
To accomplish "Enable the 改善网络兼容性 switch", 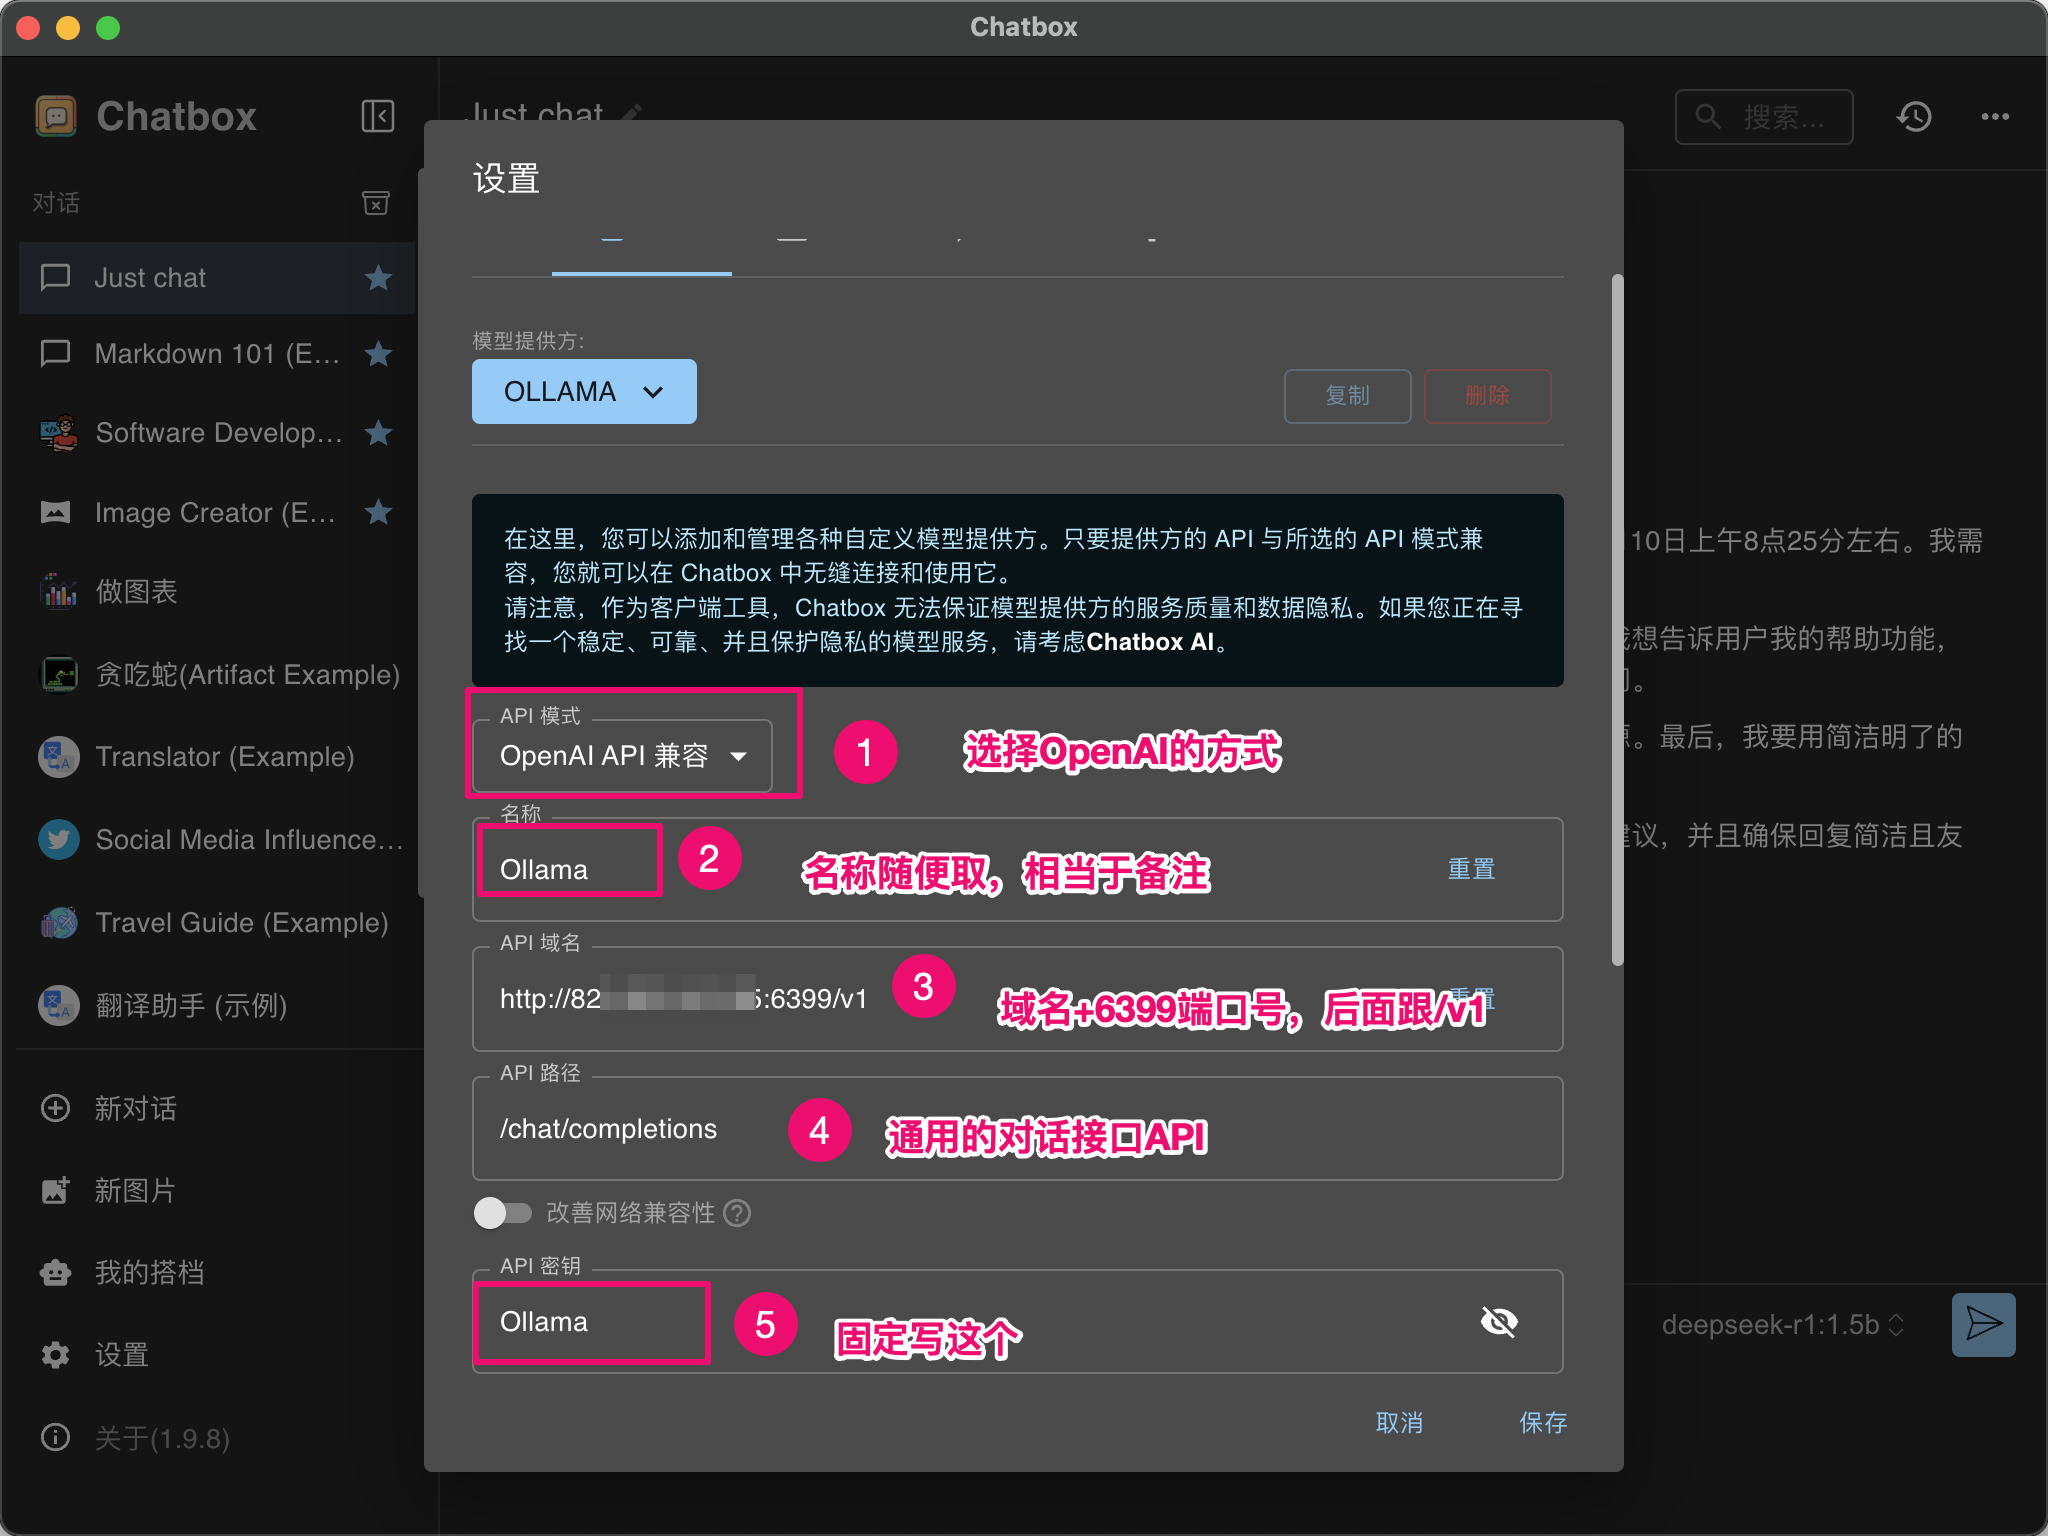I will (x=503, y=1213).
